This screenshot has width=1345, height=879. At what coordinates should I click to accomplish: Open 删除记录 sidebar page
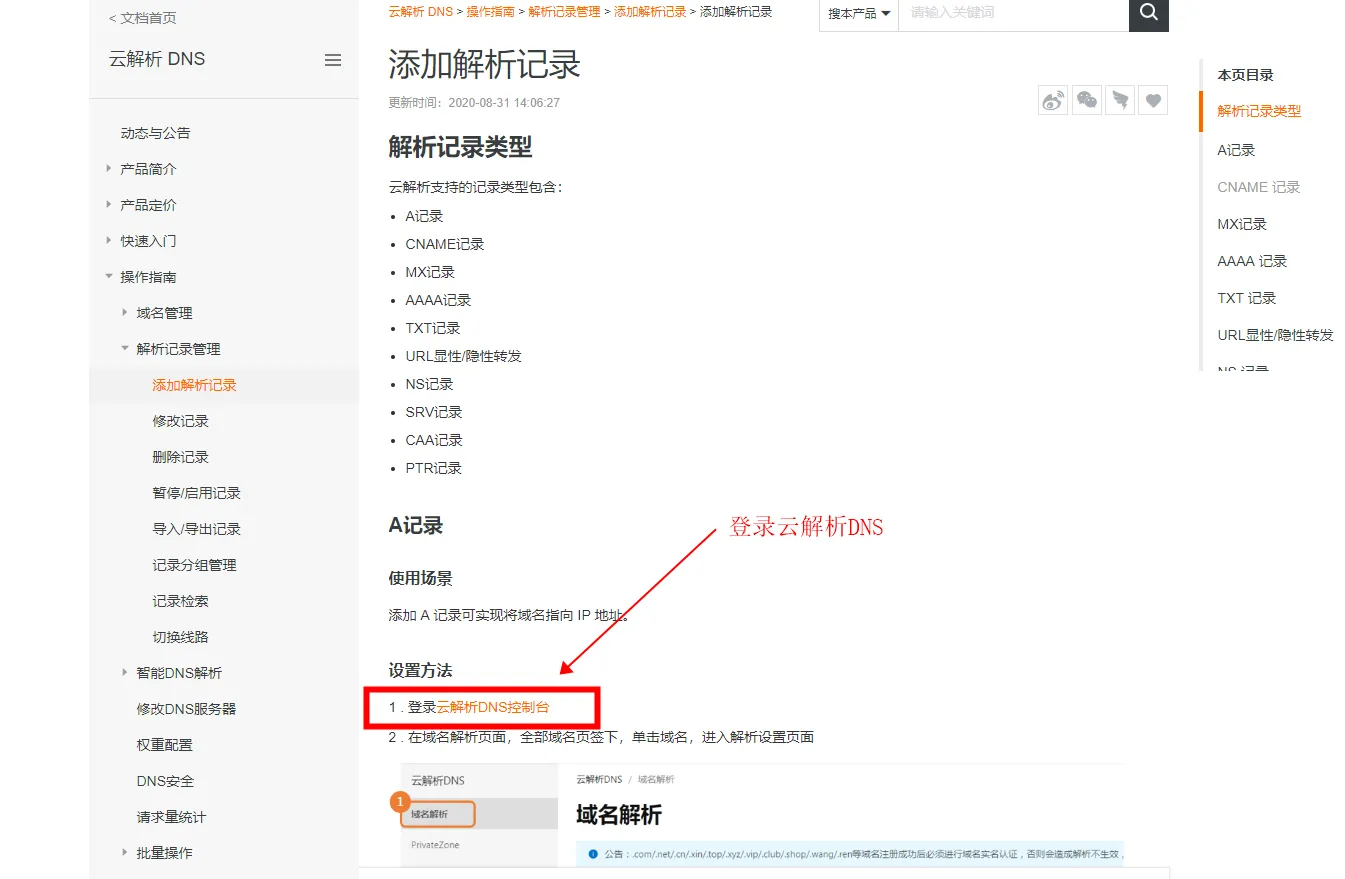[180, 457]
